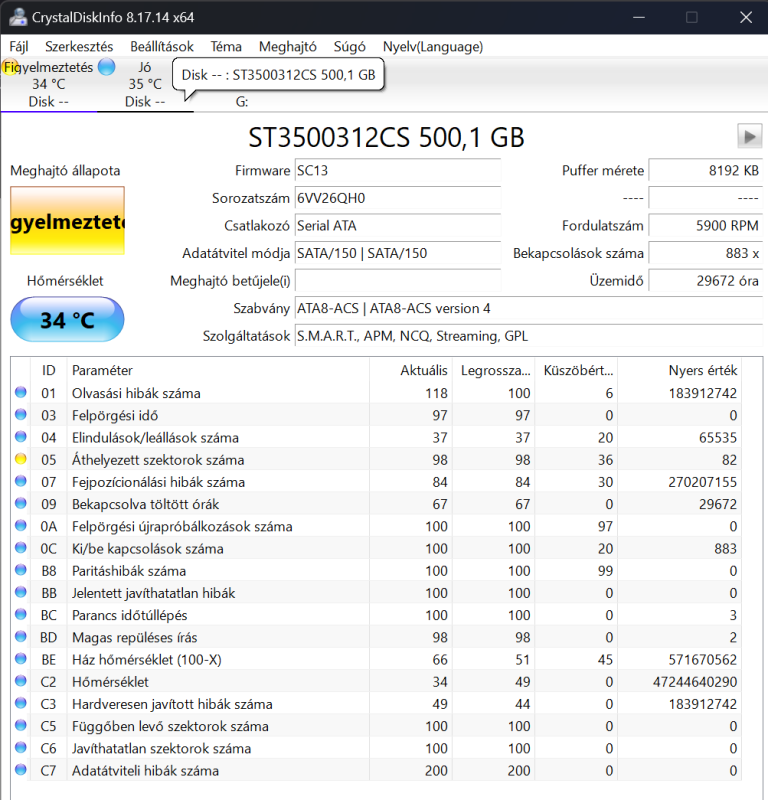Click the 34 °C temperature button
Screen dimensions: 768x800
(x=67, y=319)
